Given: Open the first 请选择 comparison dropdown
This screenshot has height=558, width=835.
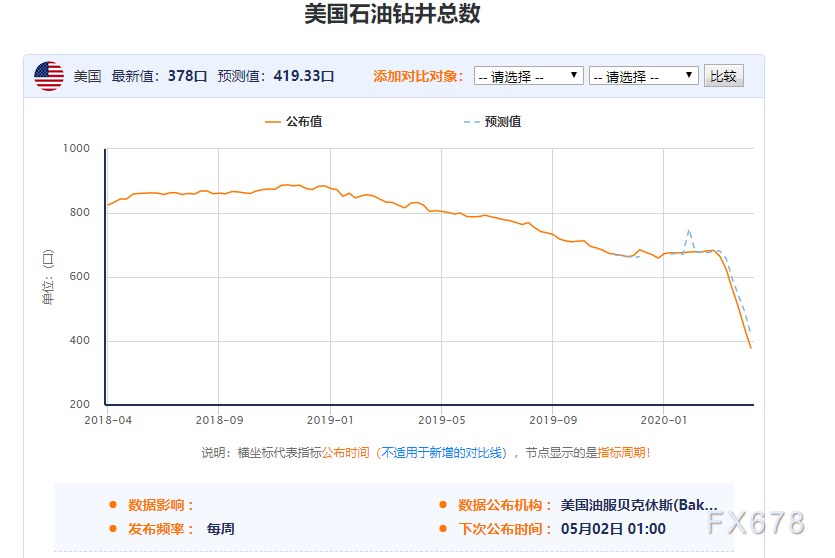Looking at the screenshot, I should tap(529, 76).
